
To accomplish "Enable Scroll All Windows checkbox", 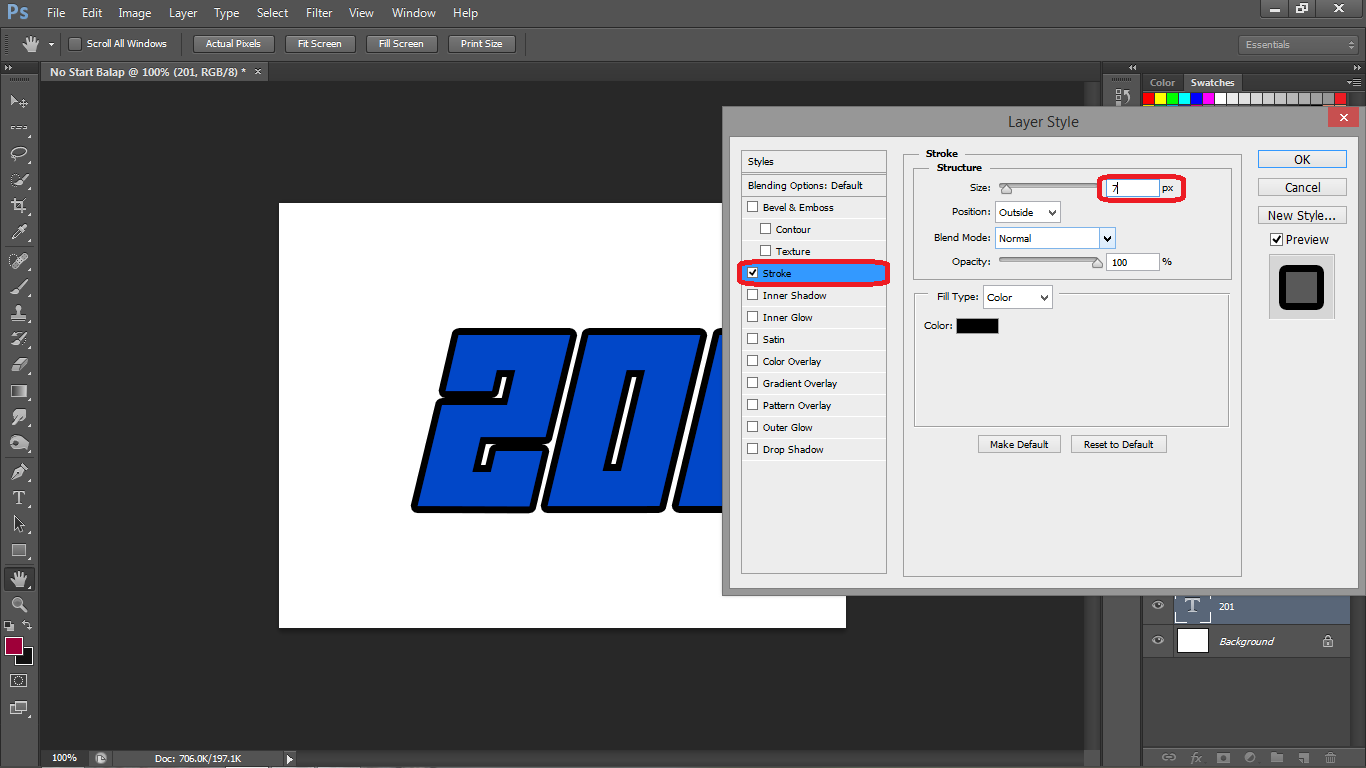I will 75,44.
